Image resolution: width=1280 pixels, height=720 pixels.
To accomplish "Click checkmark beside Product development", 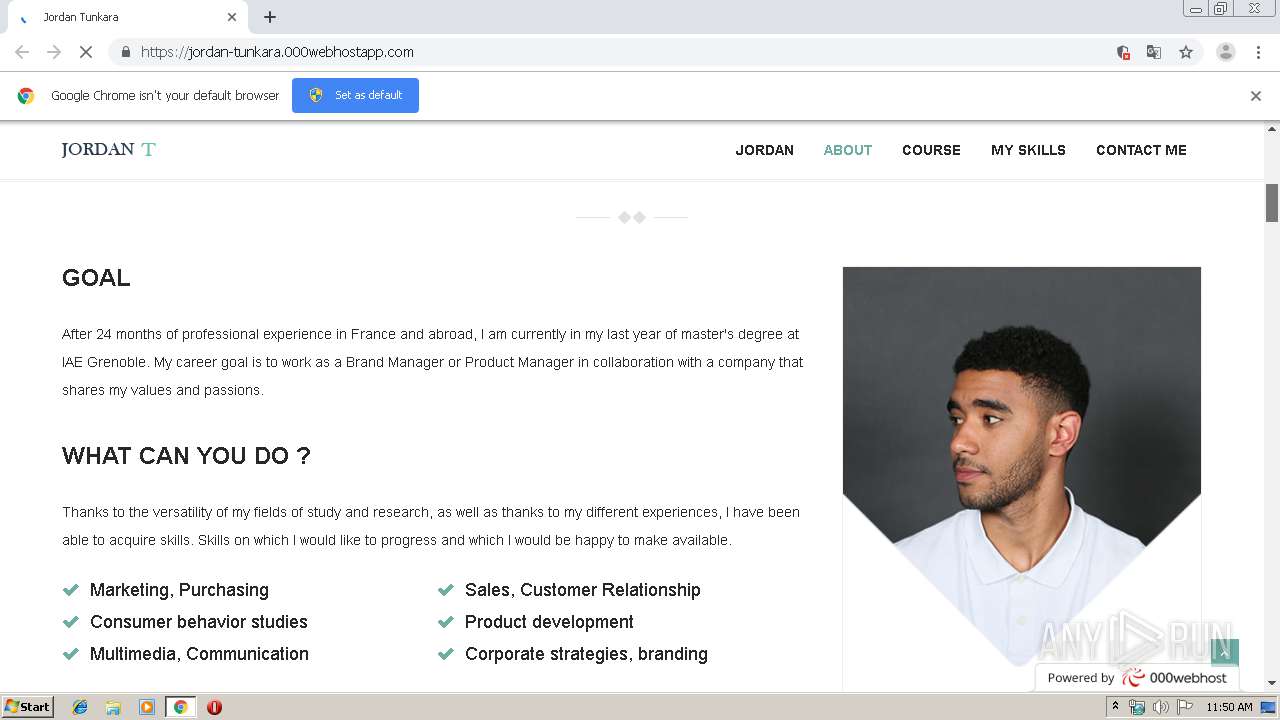I will point(446,622).
